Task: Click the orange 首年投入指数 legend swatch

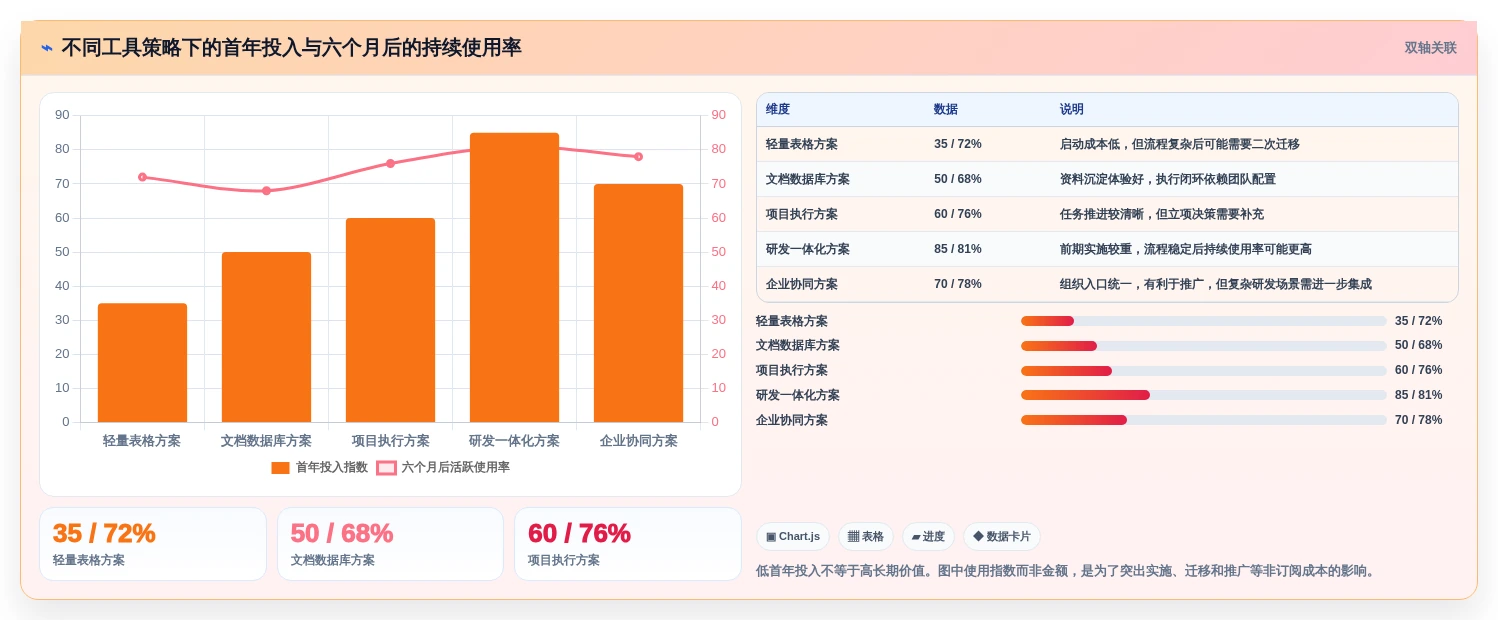Action: [x=280, y=467]
